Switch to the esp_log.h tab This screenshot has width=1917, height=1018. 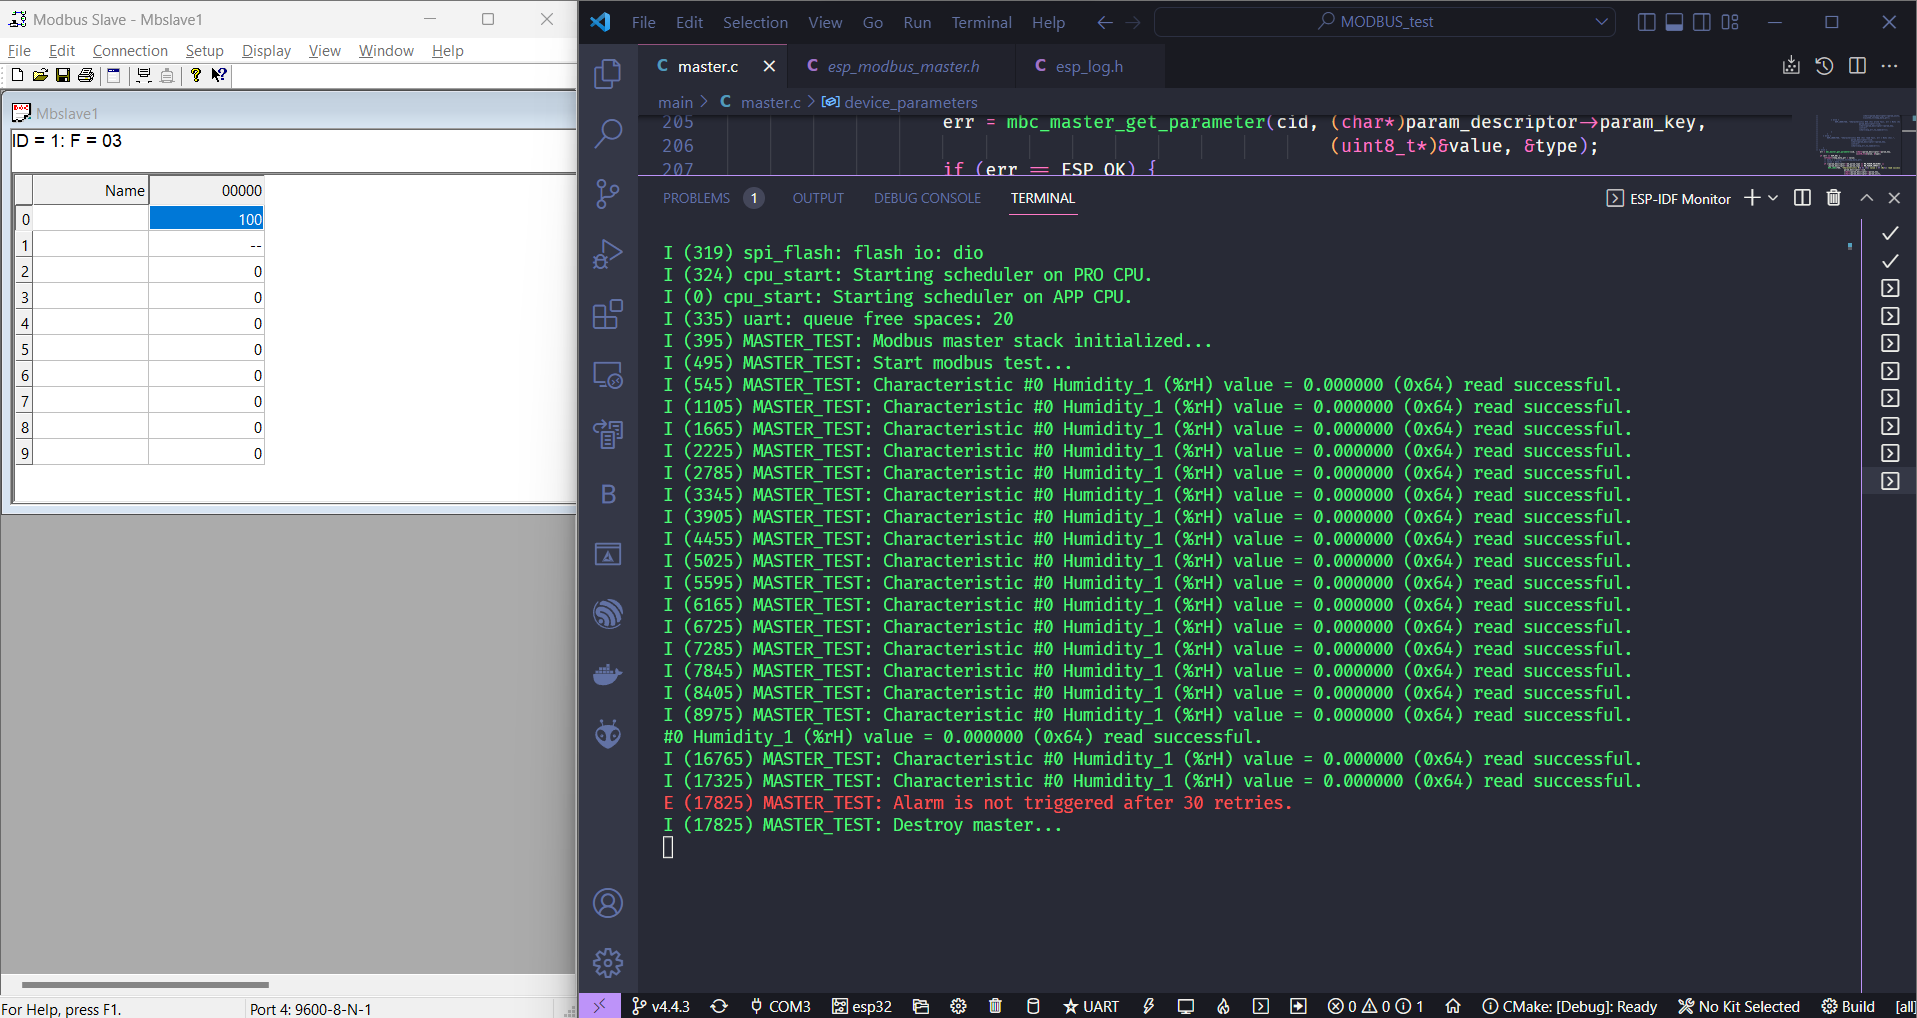1088,66
